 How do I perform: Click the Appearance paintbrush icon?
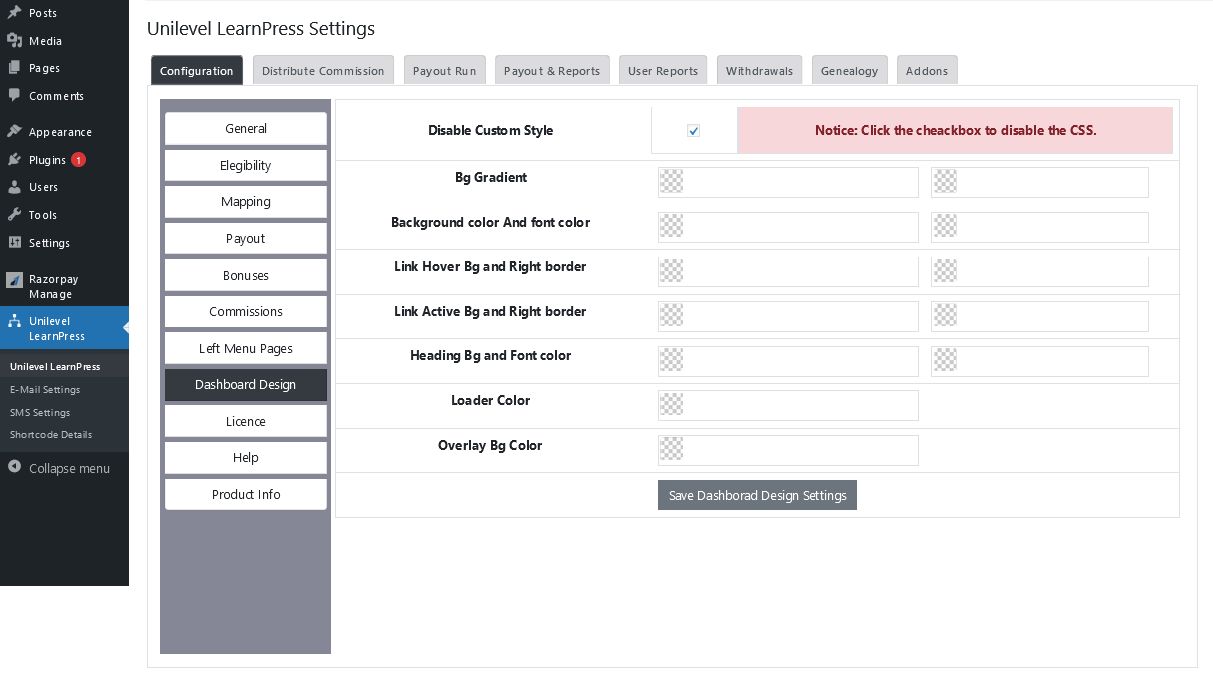tap(14, 132)
